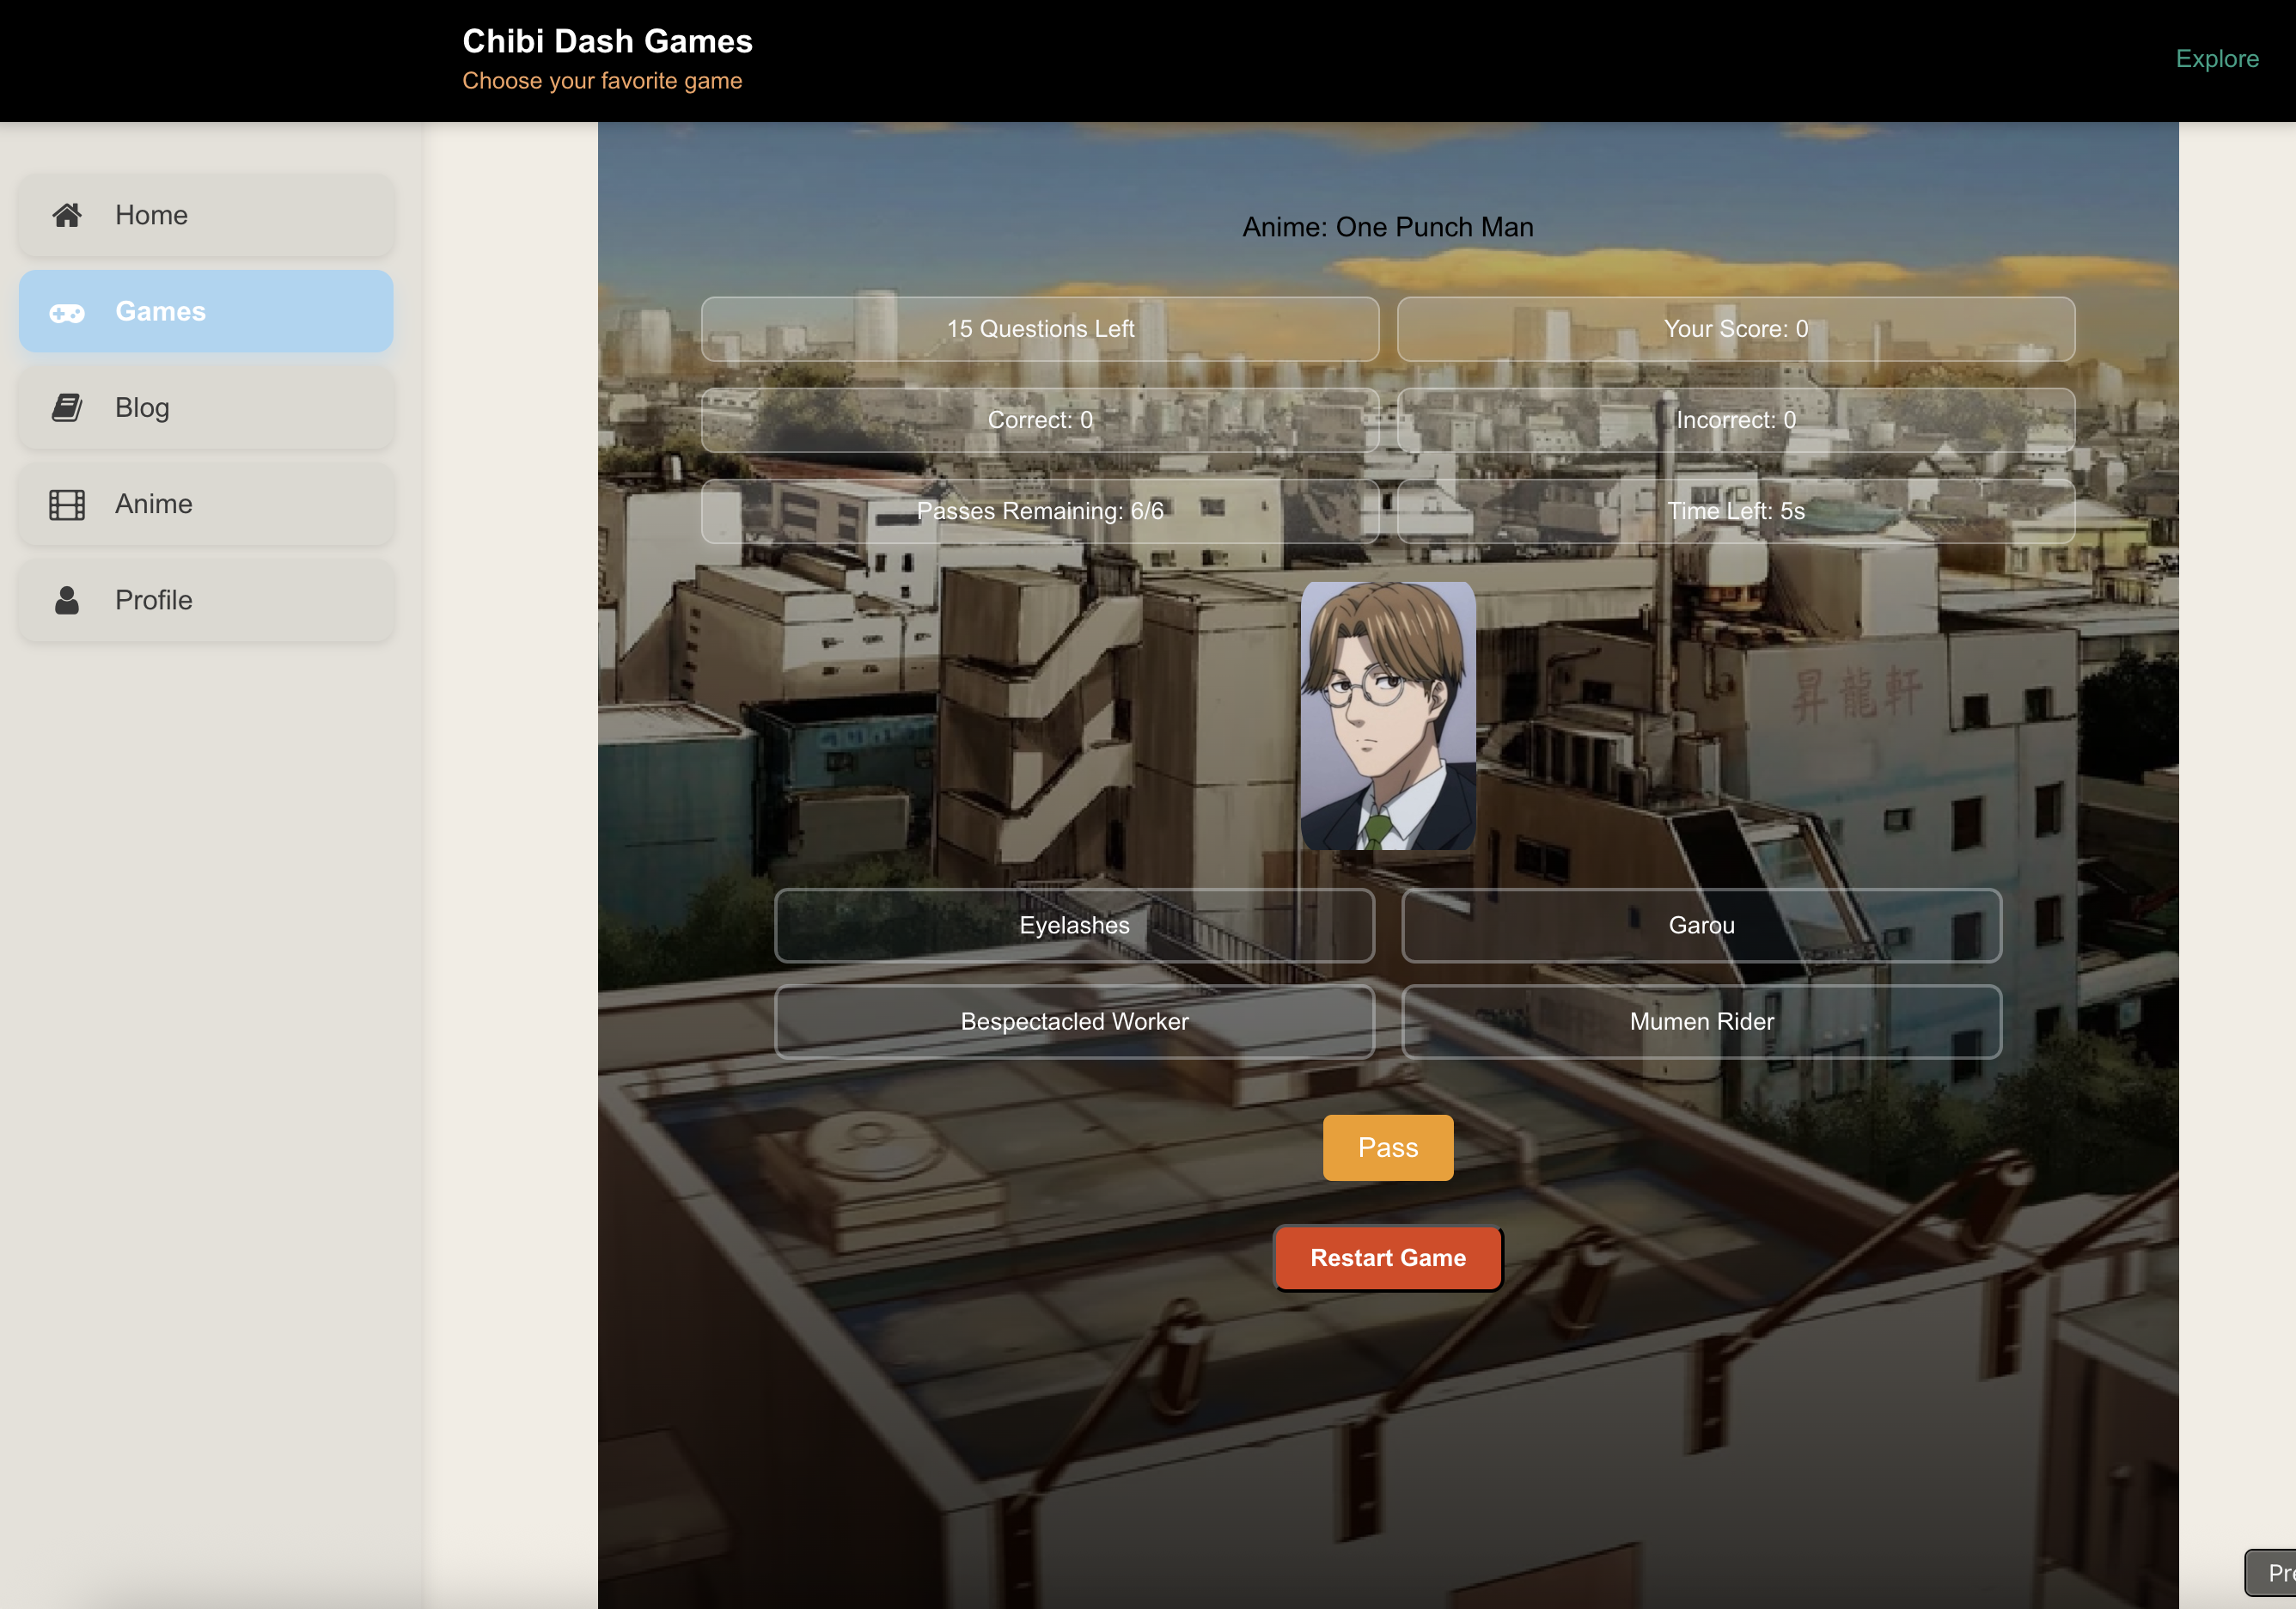Click the character portrait image

[x=1387, y=716]
